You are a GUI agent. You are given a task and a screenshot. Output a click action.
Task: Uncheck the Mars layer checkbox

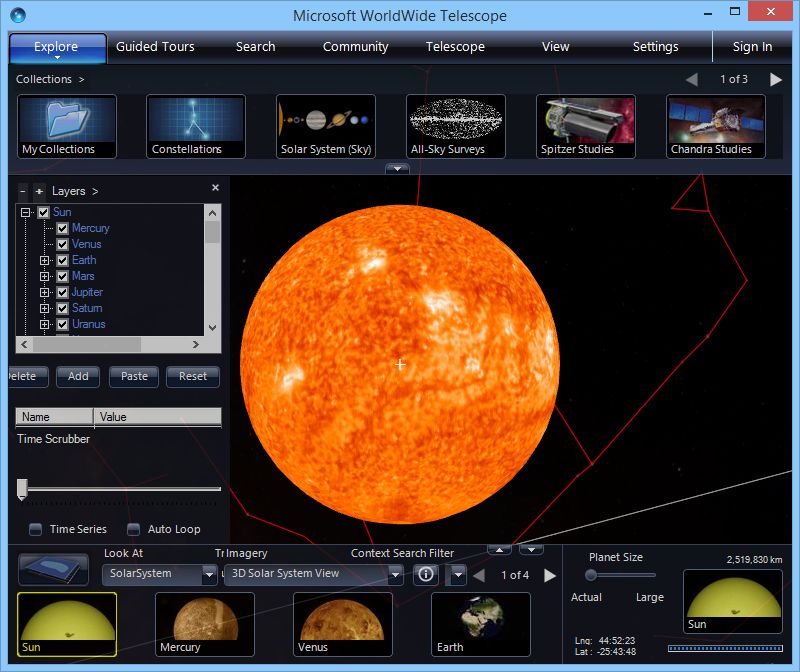pos(62,277)
